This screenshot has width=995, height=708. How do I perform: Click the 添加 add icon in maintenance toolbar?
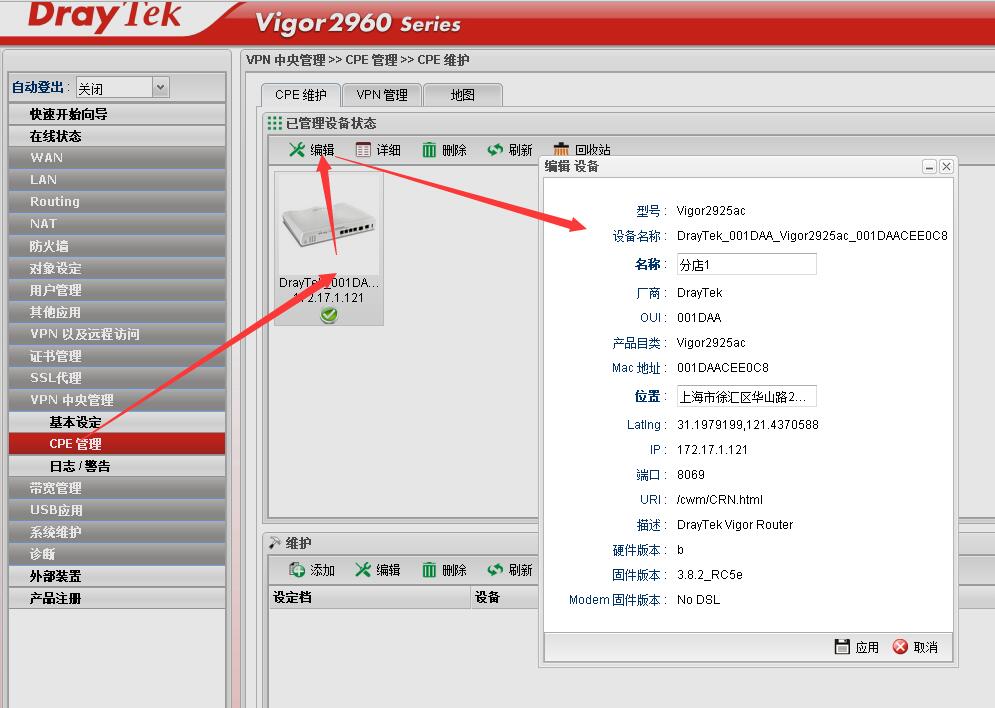[x=296, y=570]
